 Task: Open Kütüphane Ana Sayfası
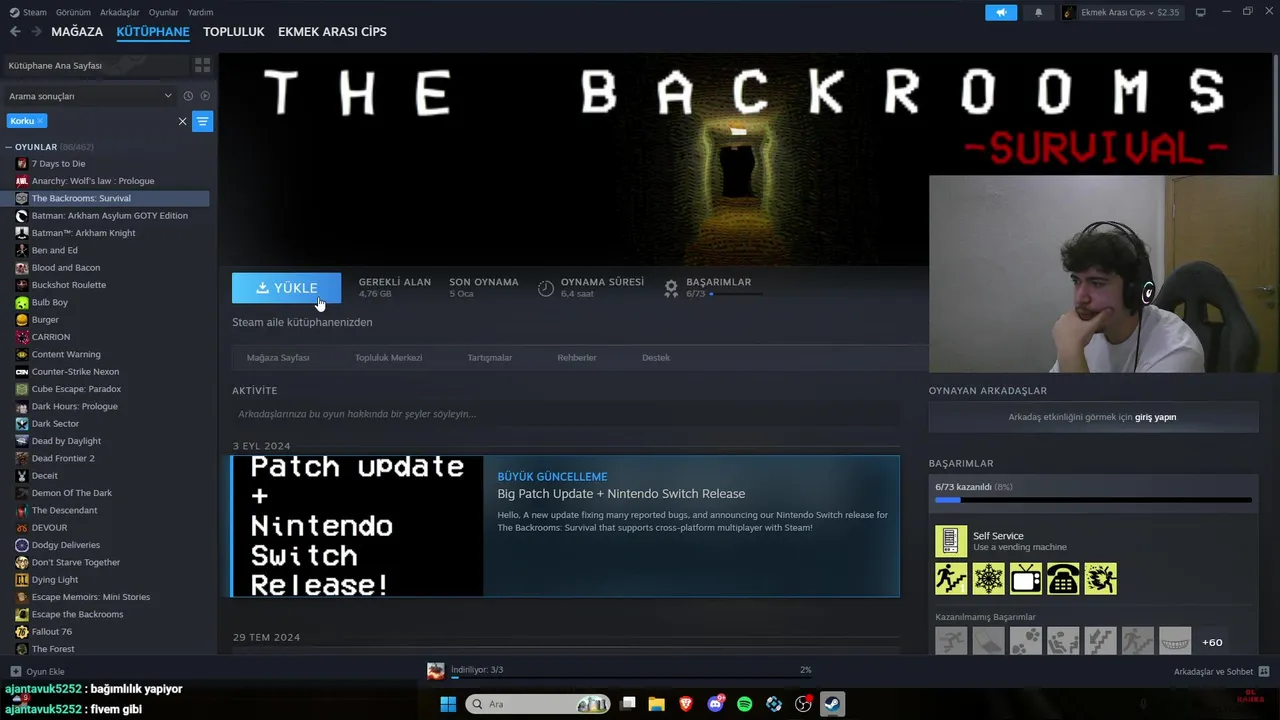coord(95,65)
